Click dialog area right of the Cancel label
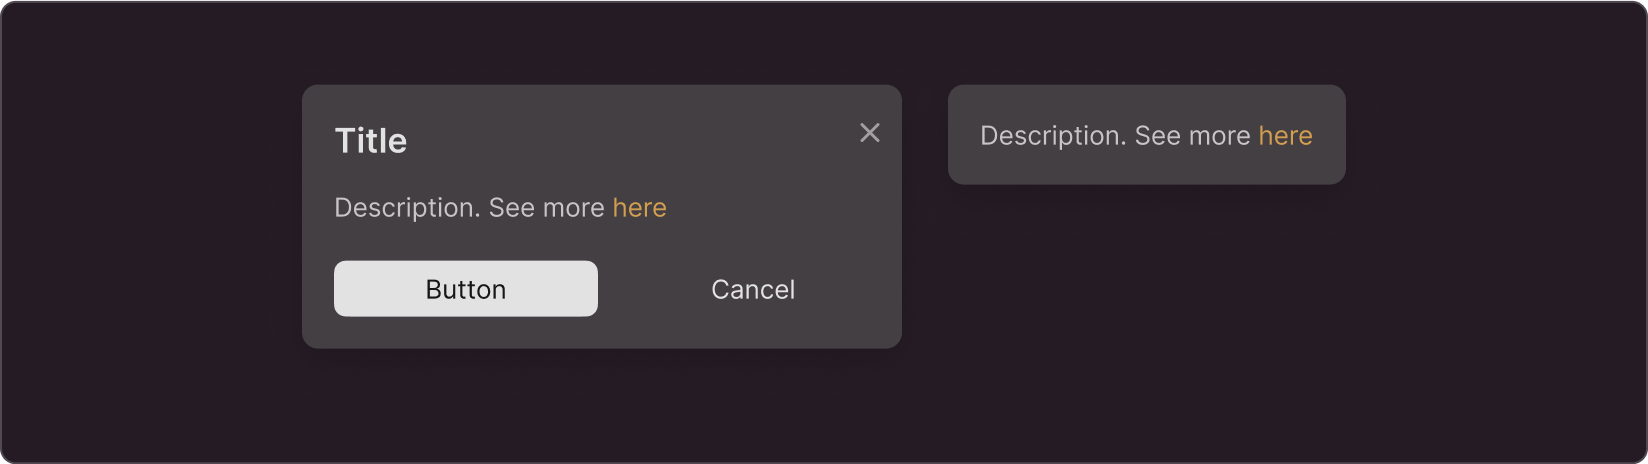The image size is (1648, 464). [x=848, y=289]
